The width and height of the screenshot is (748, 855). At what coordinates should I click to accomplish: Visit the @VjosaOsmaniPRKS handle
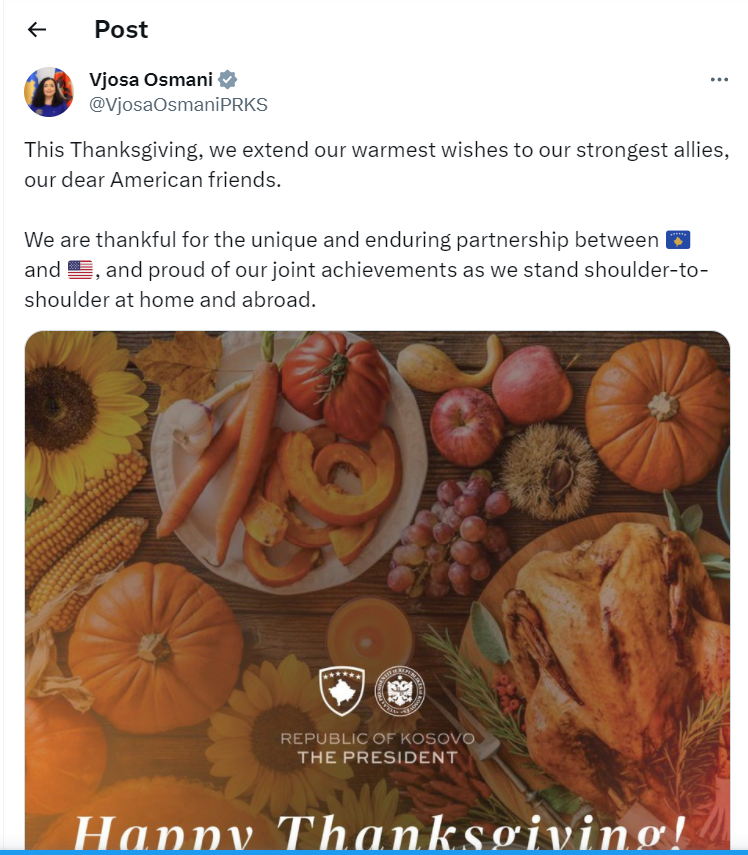[179, 104]
